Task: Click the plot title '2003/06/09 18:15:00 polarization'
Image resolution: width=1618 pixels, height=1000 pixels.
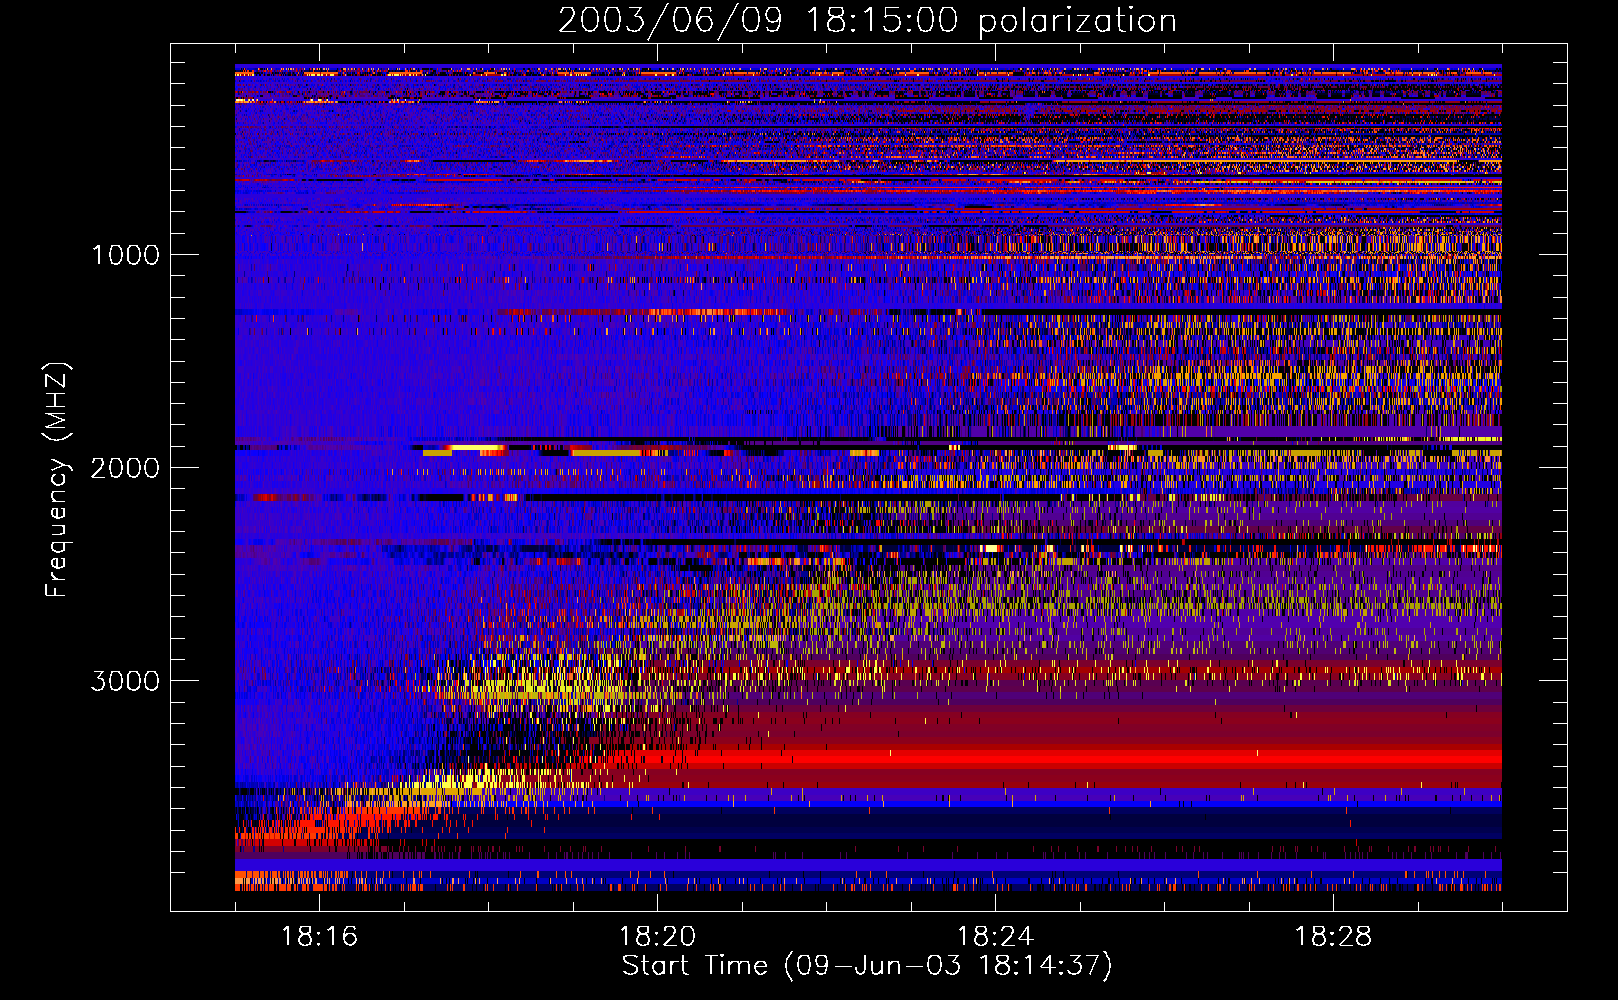Action: pyautogui.click(x=867, y=21)
